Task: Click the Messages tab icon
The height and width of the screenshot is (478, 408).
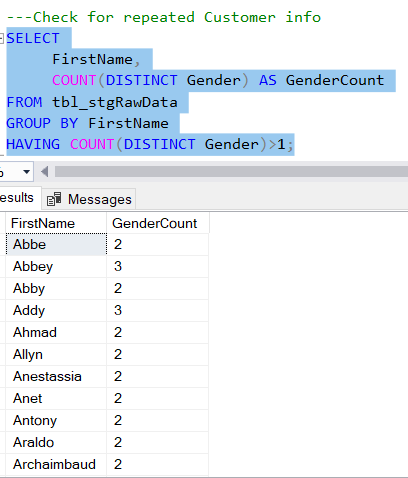Action: tap(54, 199)
